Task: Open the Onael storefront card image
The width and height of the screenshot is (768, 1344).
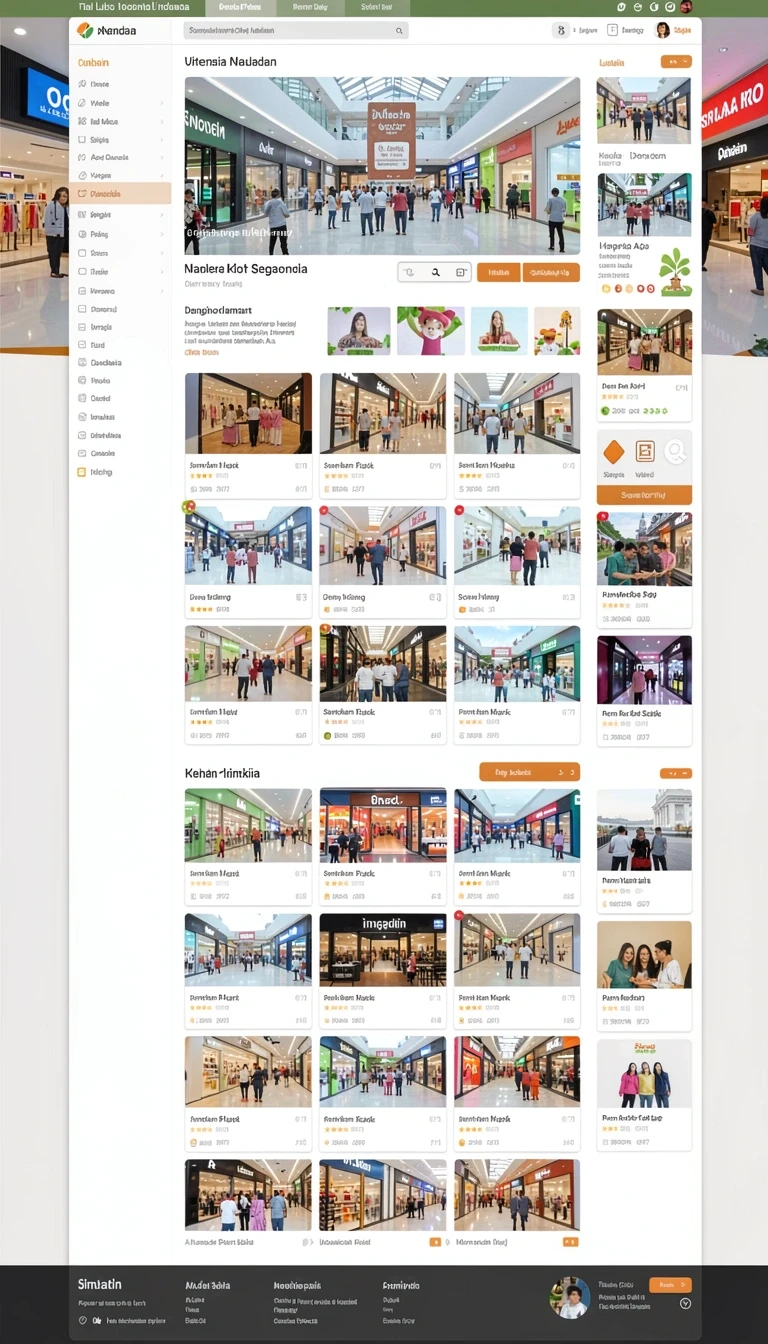Action: (383, 825)
